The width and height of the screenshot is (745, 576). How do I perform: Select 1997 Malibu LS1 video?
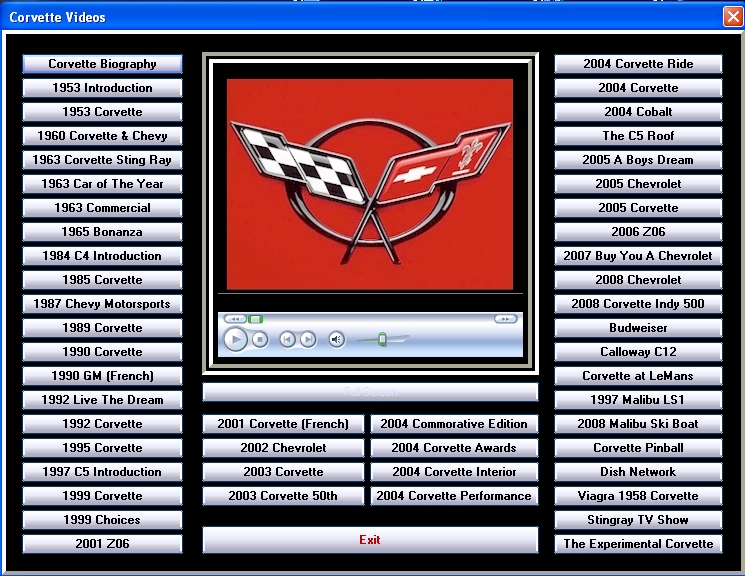(638, 400)
